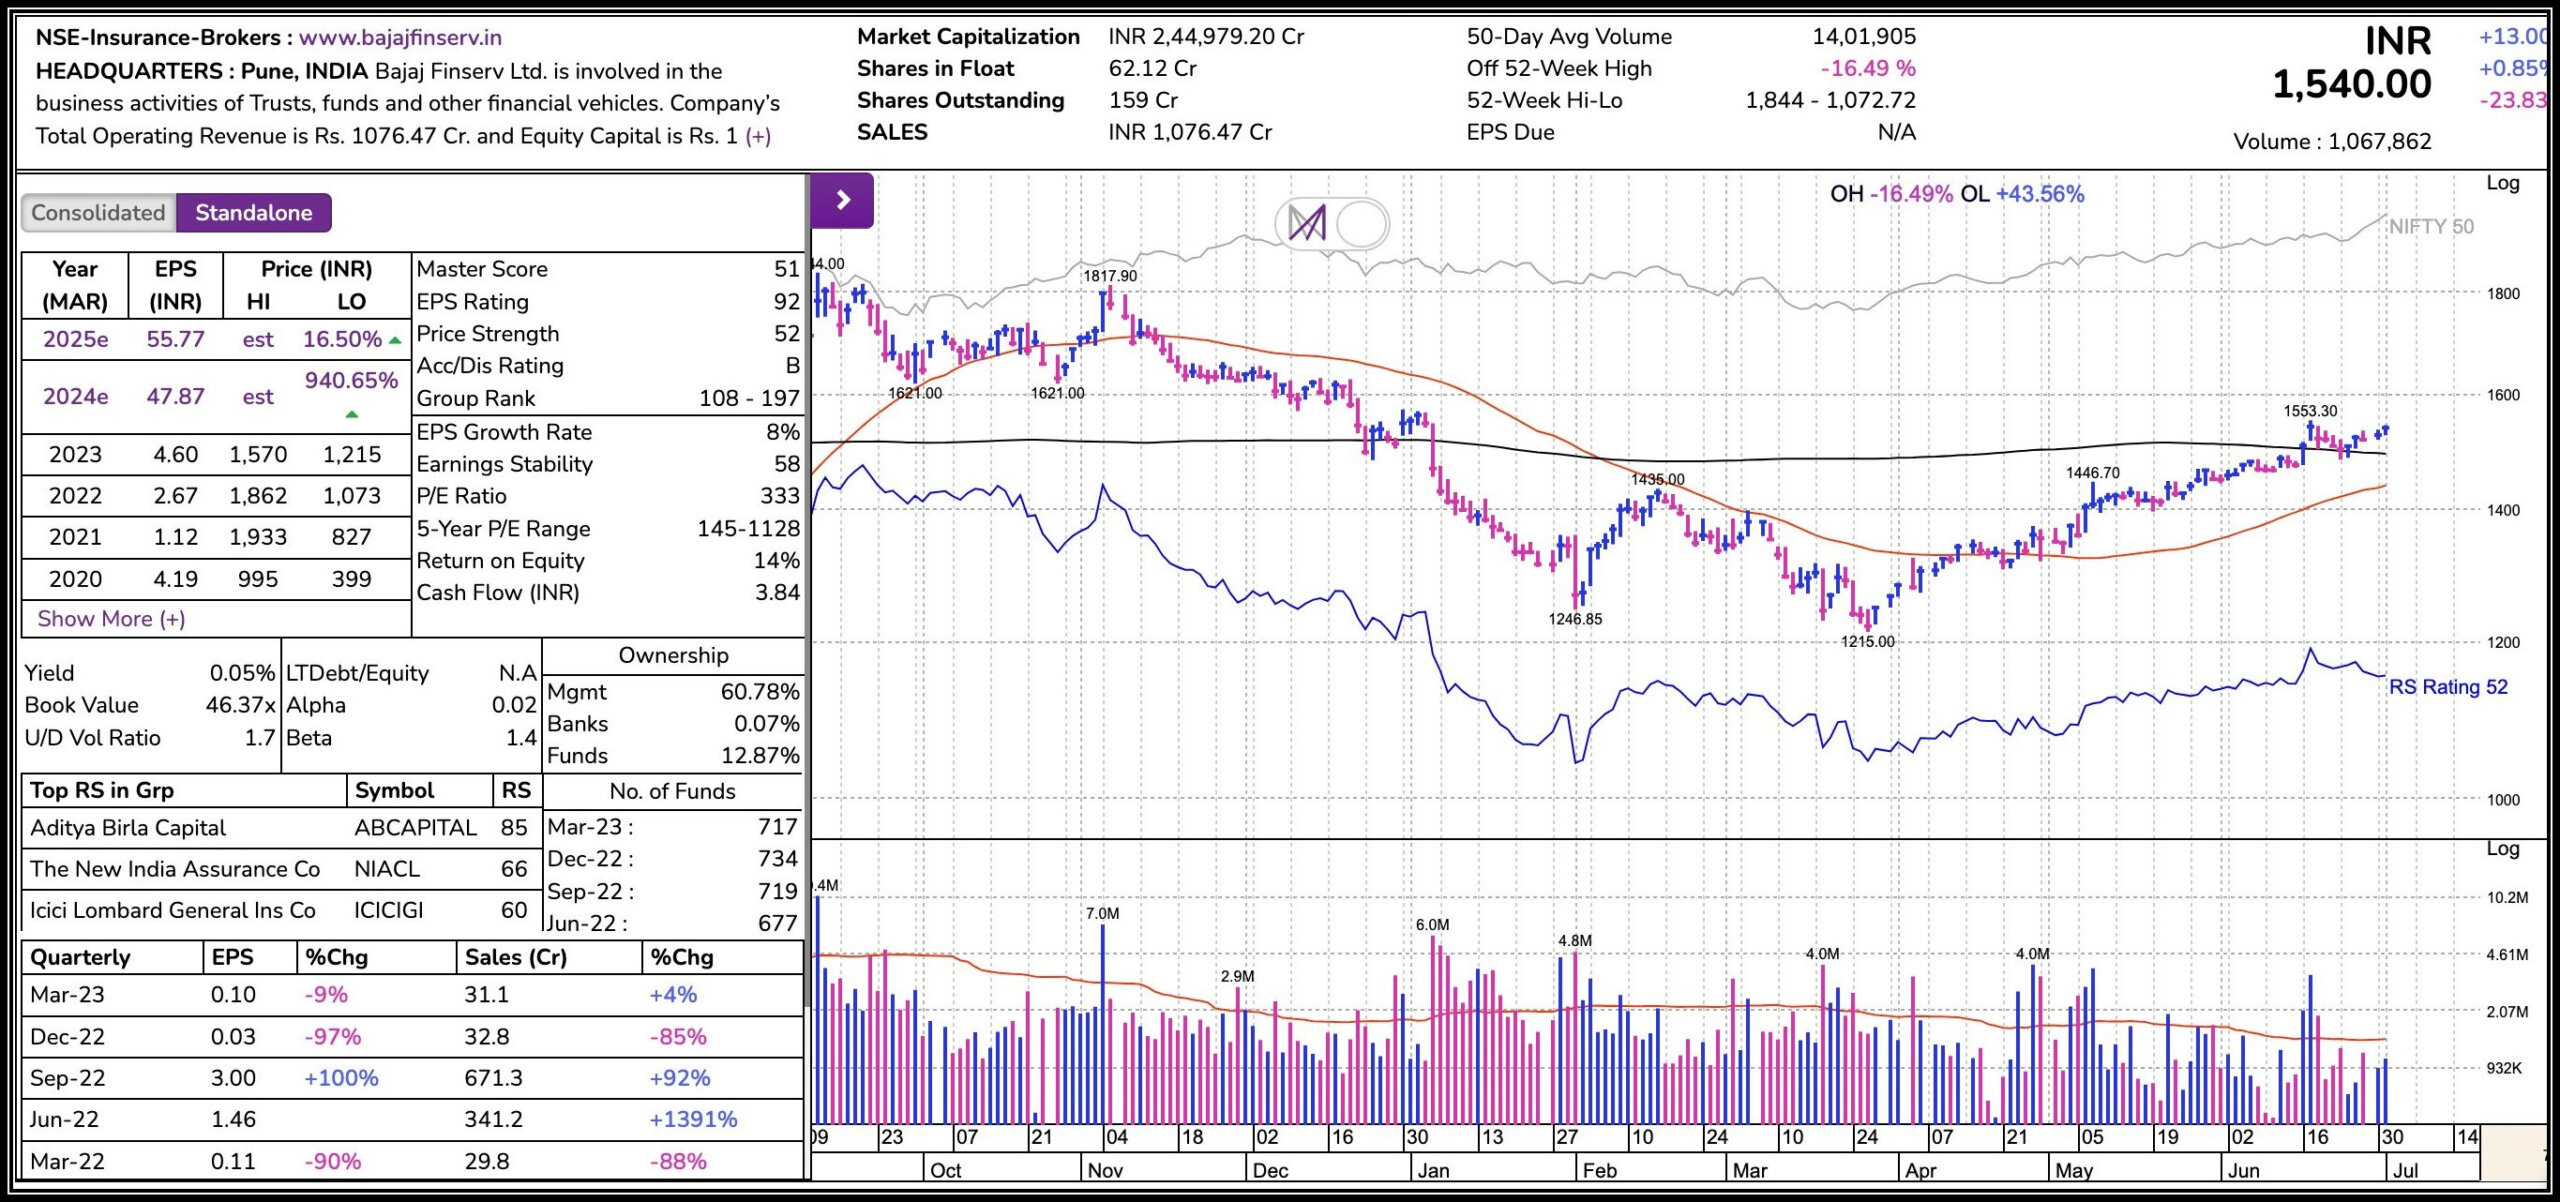Select the Jun-22 quarterly results row
This screenshot has height=1202, width=2560.
pyautogui.click(x=412, y=1120)
